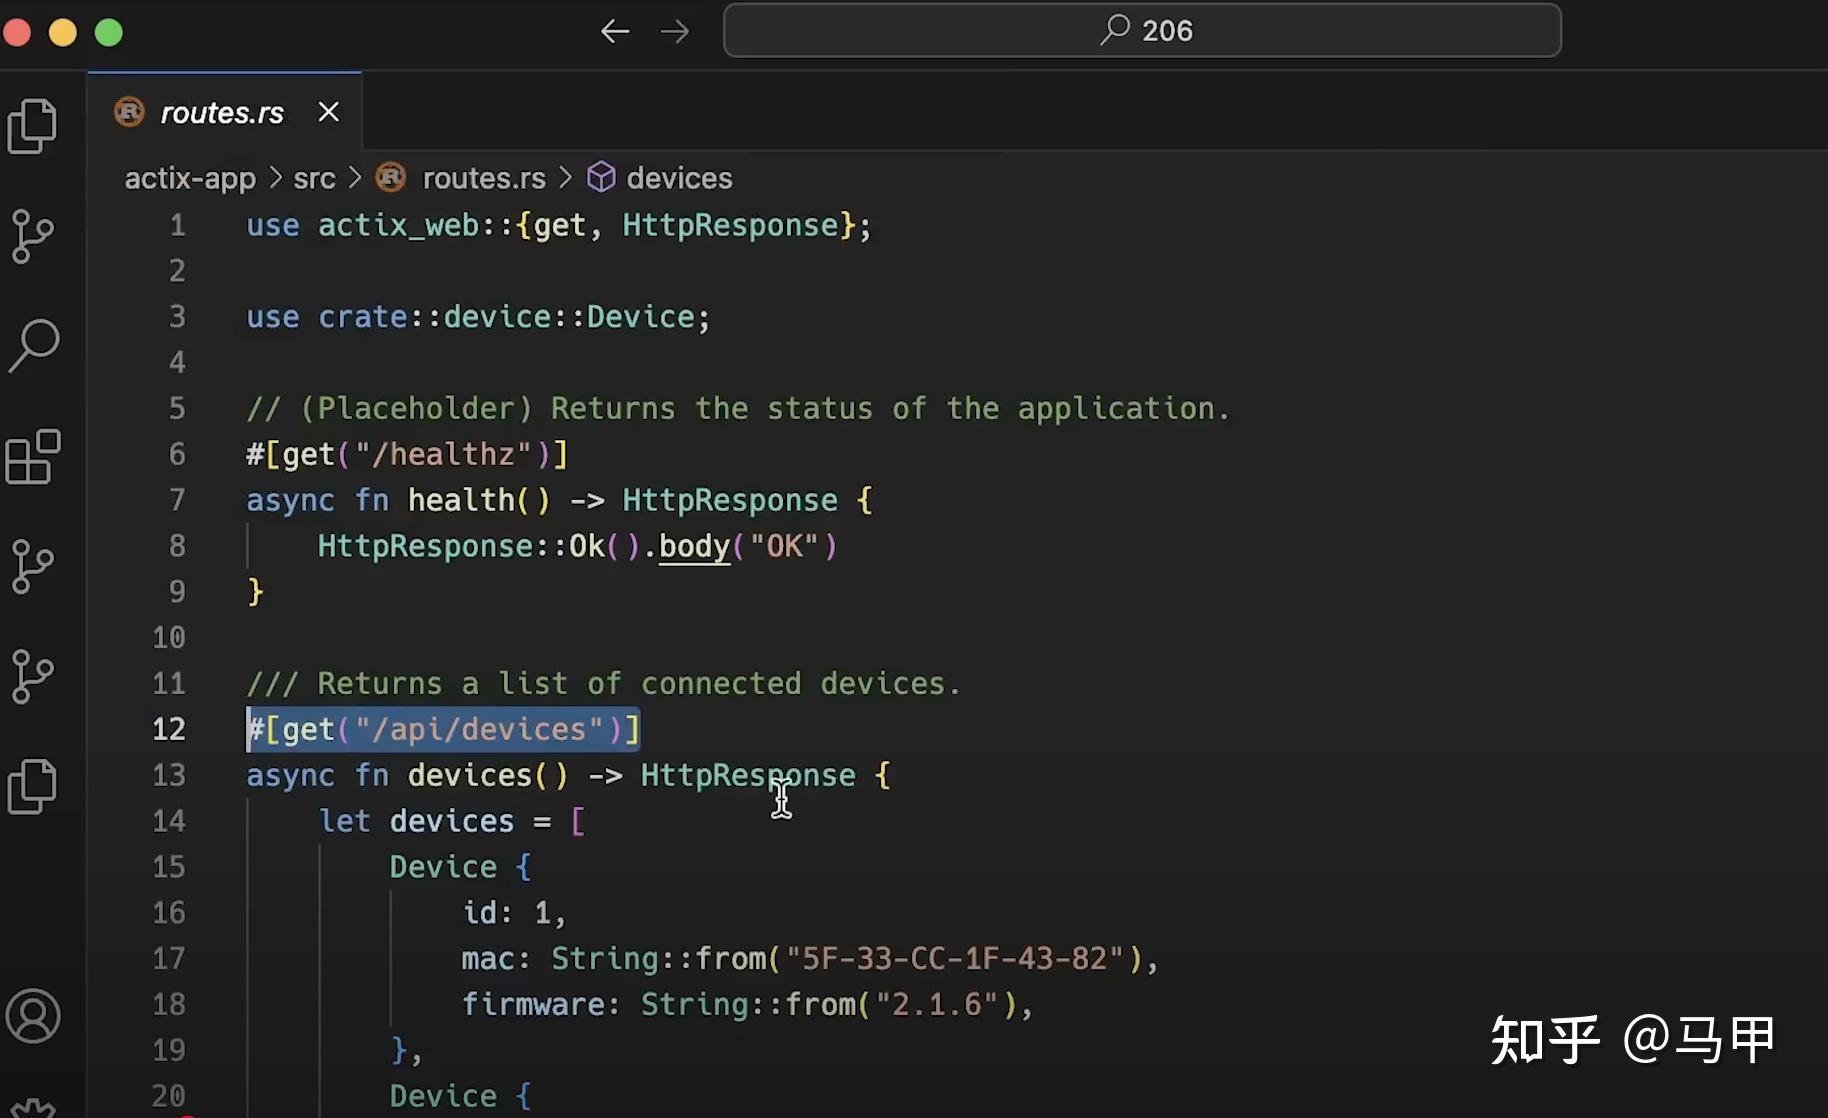Open the Accounts icon in activity bar
Image resolution: width=1828 pixels, height=1118 pixels.
[x=33, y=1016]
